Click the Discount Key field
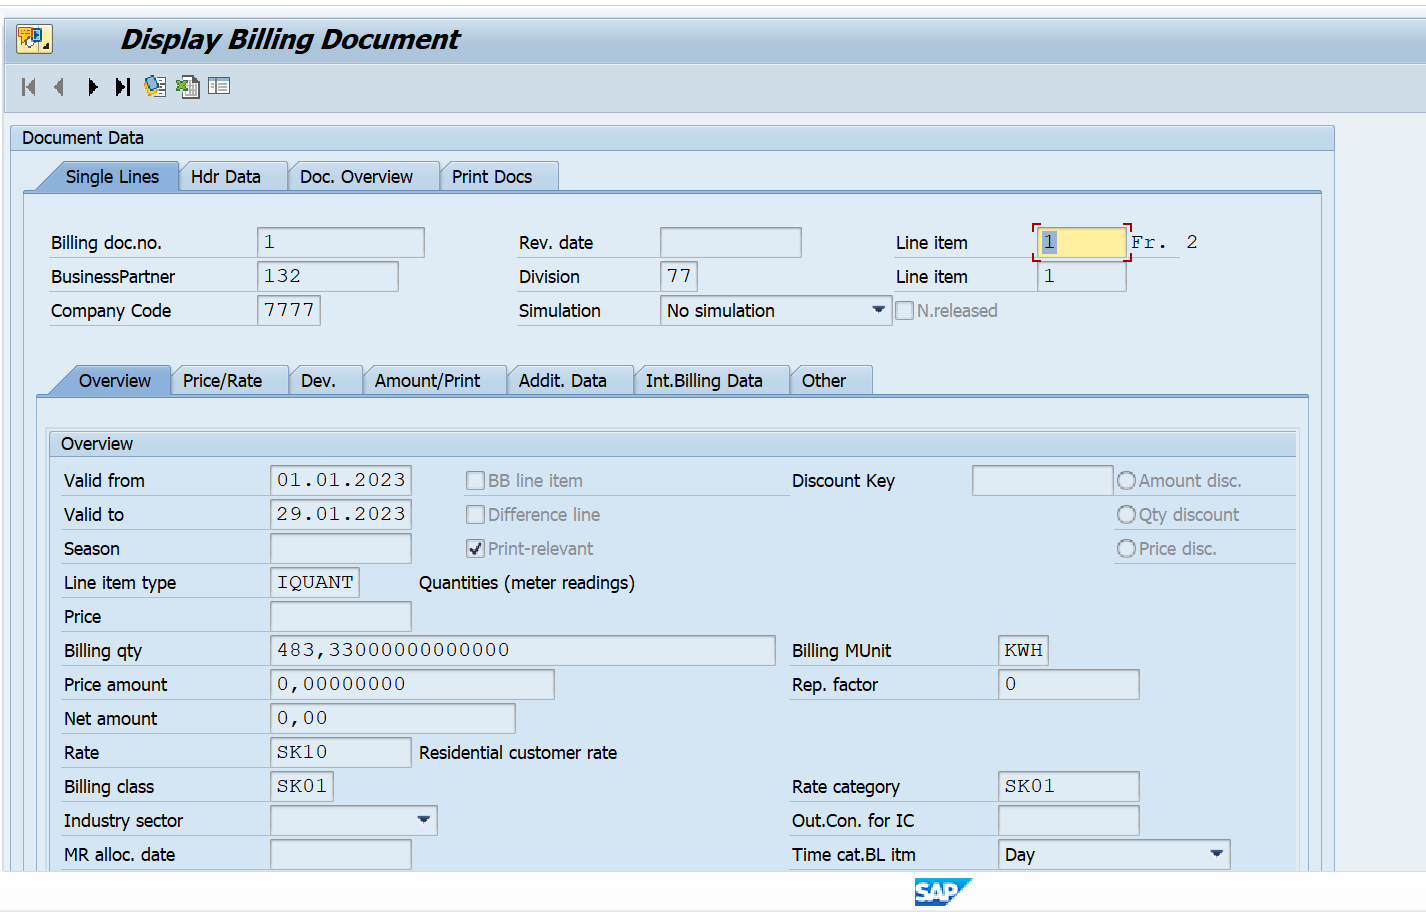This screenshot has width=1426, height=912. tap(1043, 481)
